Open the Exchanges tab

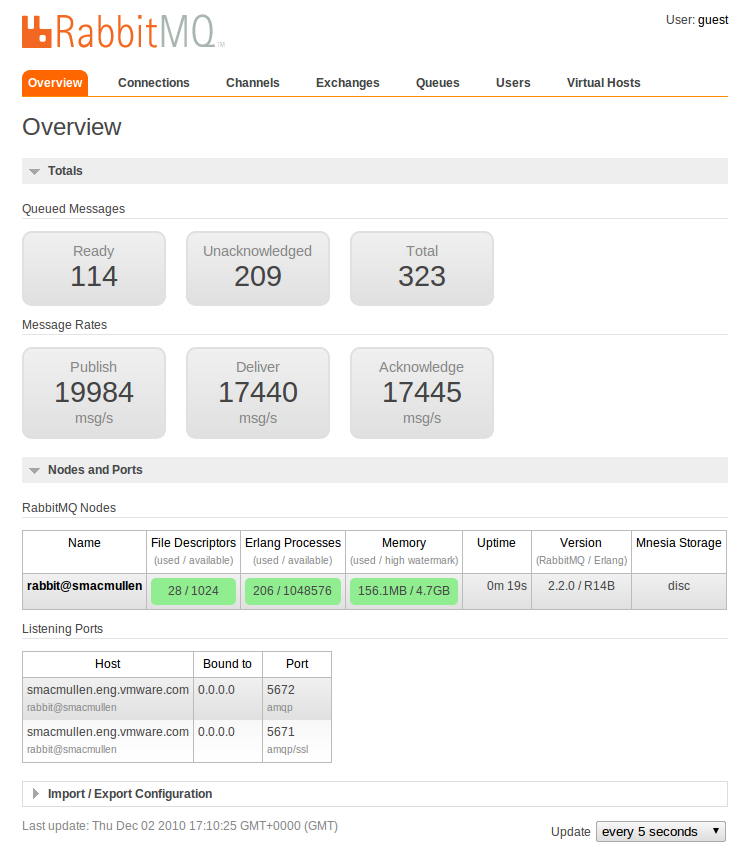pyautogui.click(x=347, y=83)
